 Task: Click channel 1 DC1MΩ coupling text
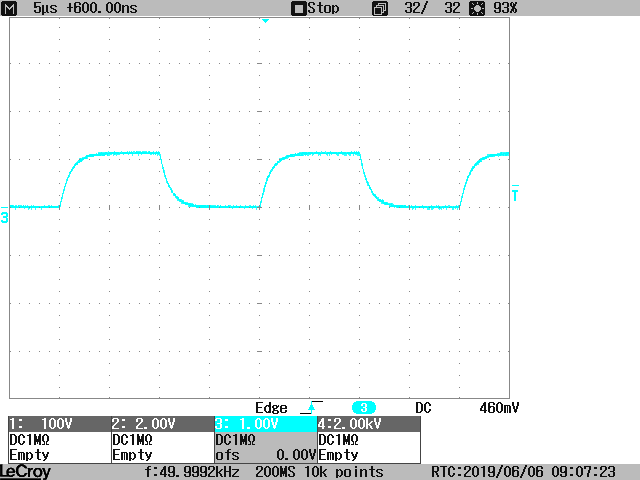coord(29,440)
